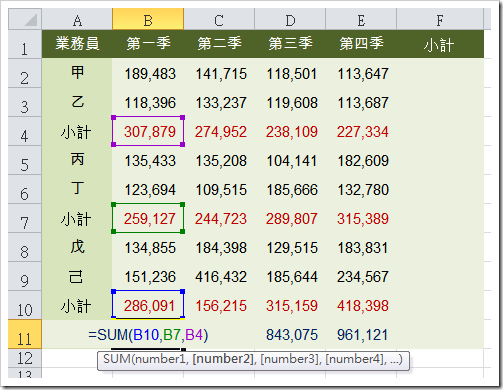
Task: Click cell with value 189,483
Action: pyautogui.click(x=148, y=73)
